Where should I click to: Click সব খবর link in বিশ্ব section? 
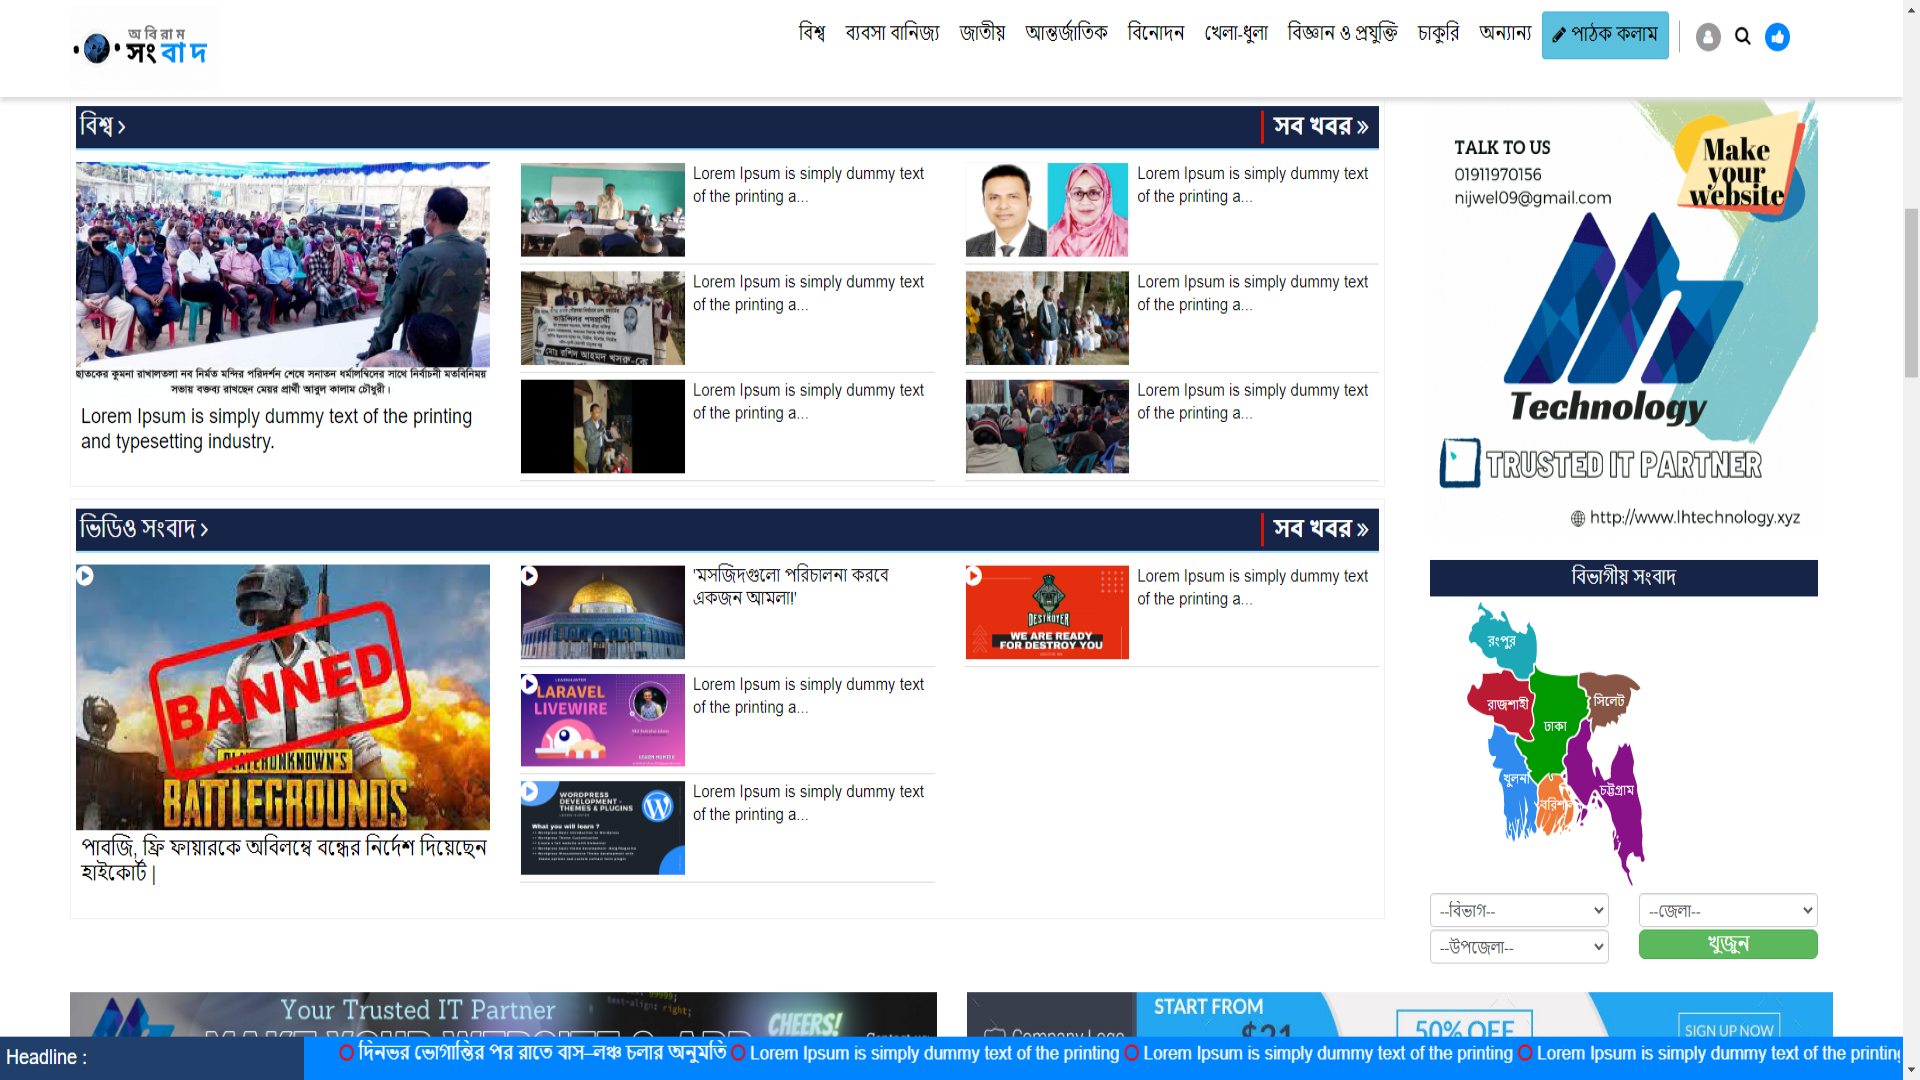point(1320,126)
